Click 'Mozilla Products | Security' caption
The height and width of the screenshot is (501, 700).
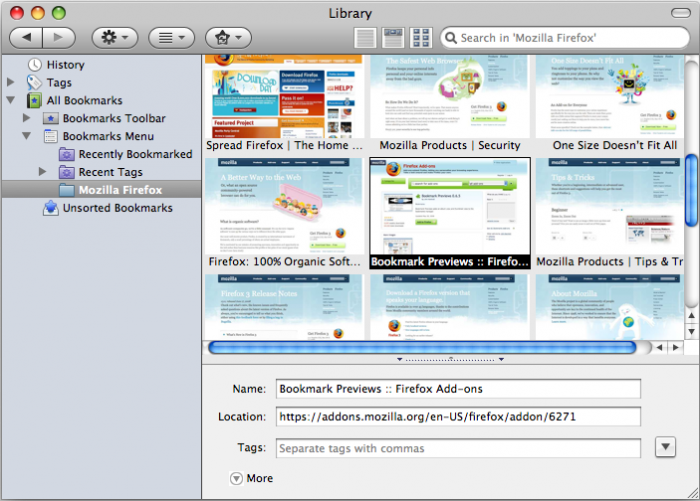[x=450, y=146]
